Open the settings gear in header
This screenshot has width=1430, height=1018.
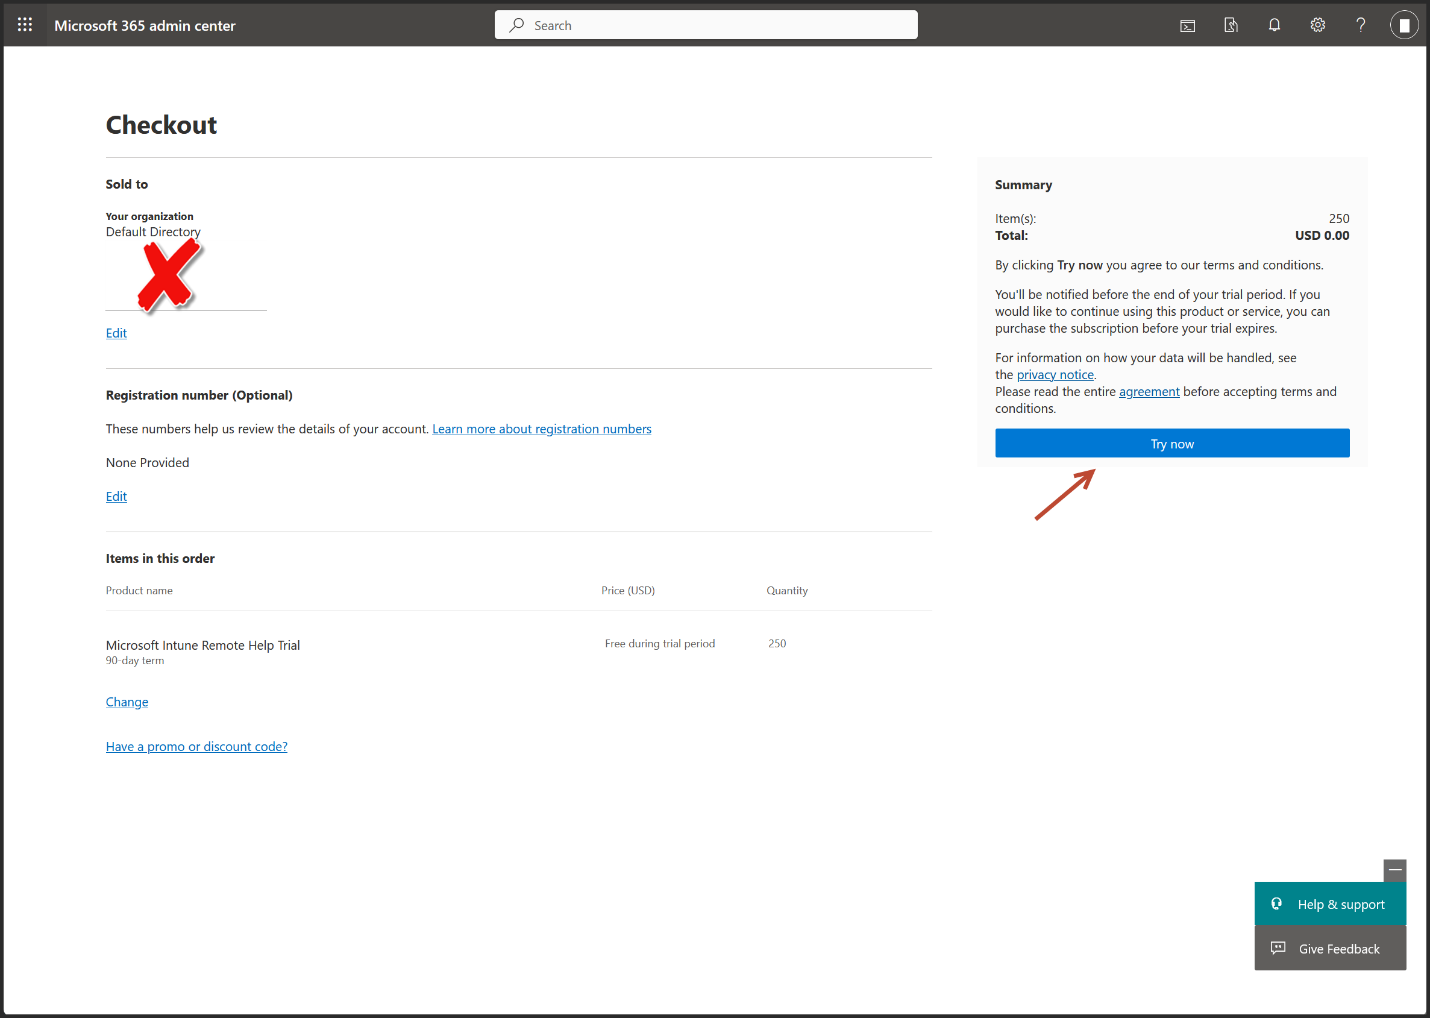coord(1317,26)
